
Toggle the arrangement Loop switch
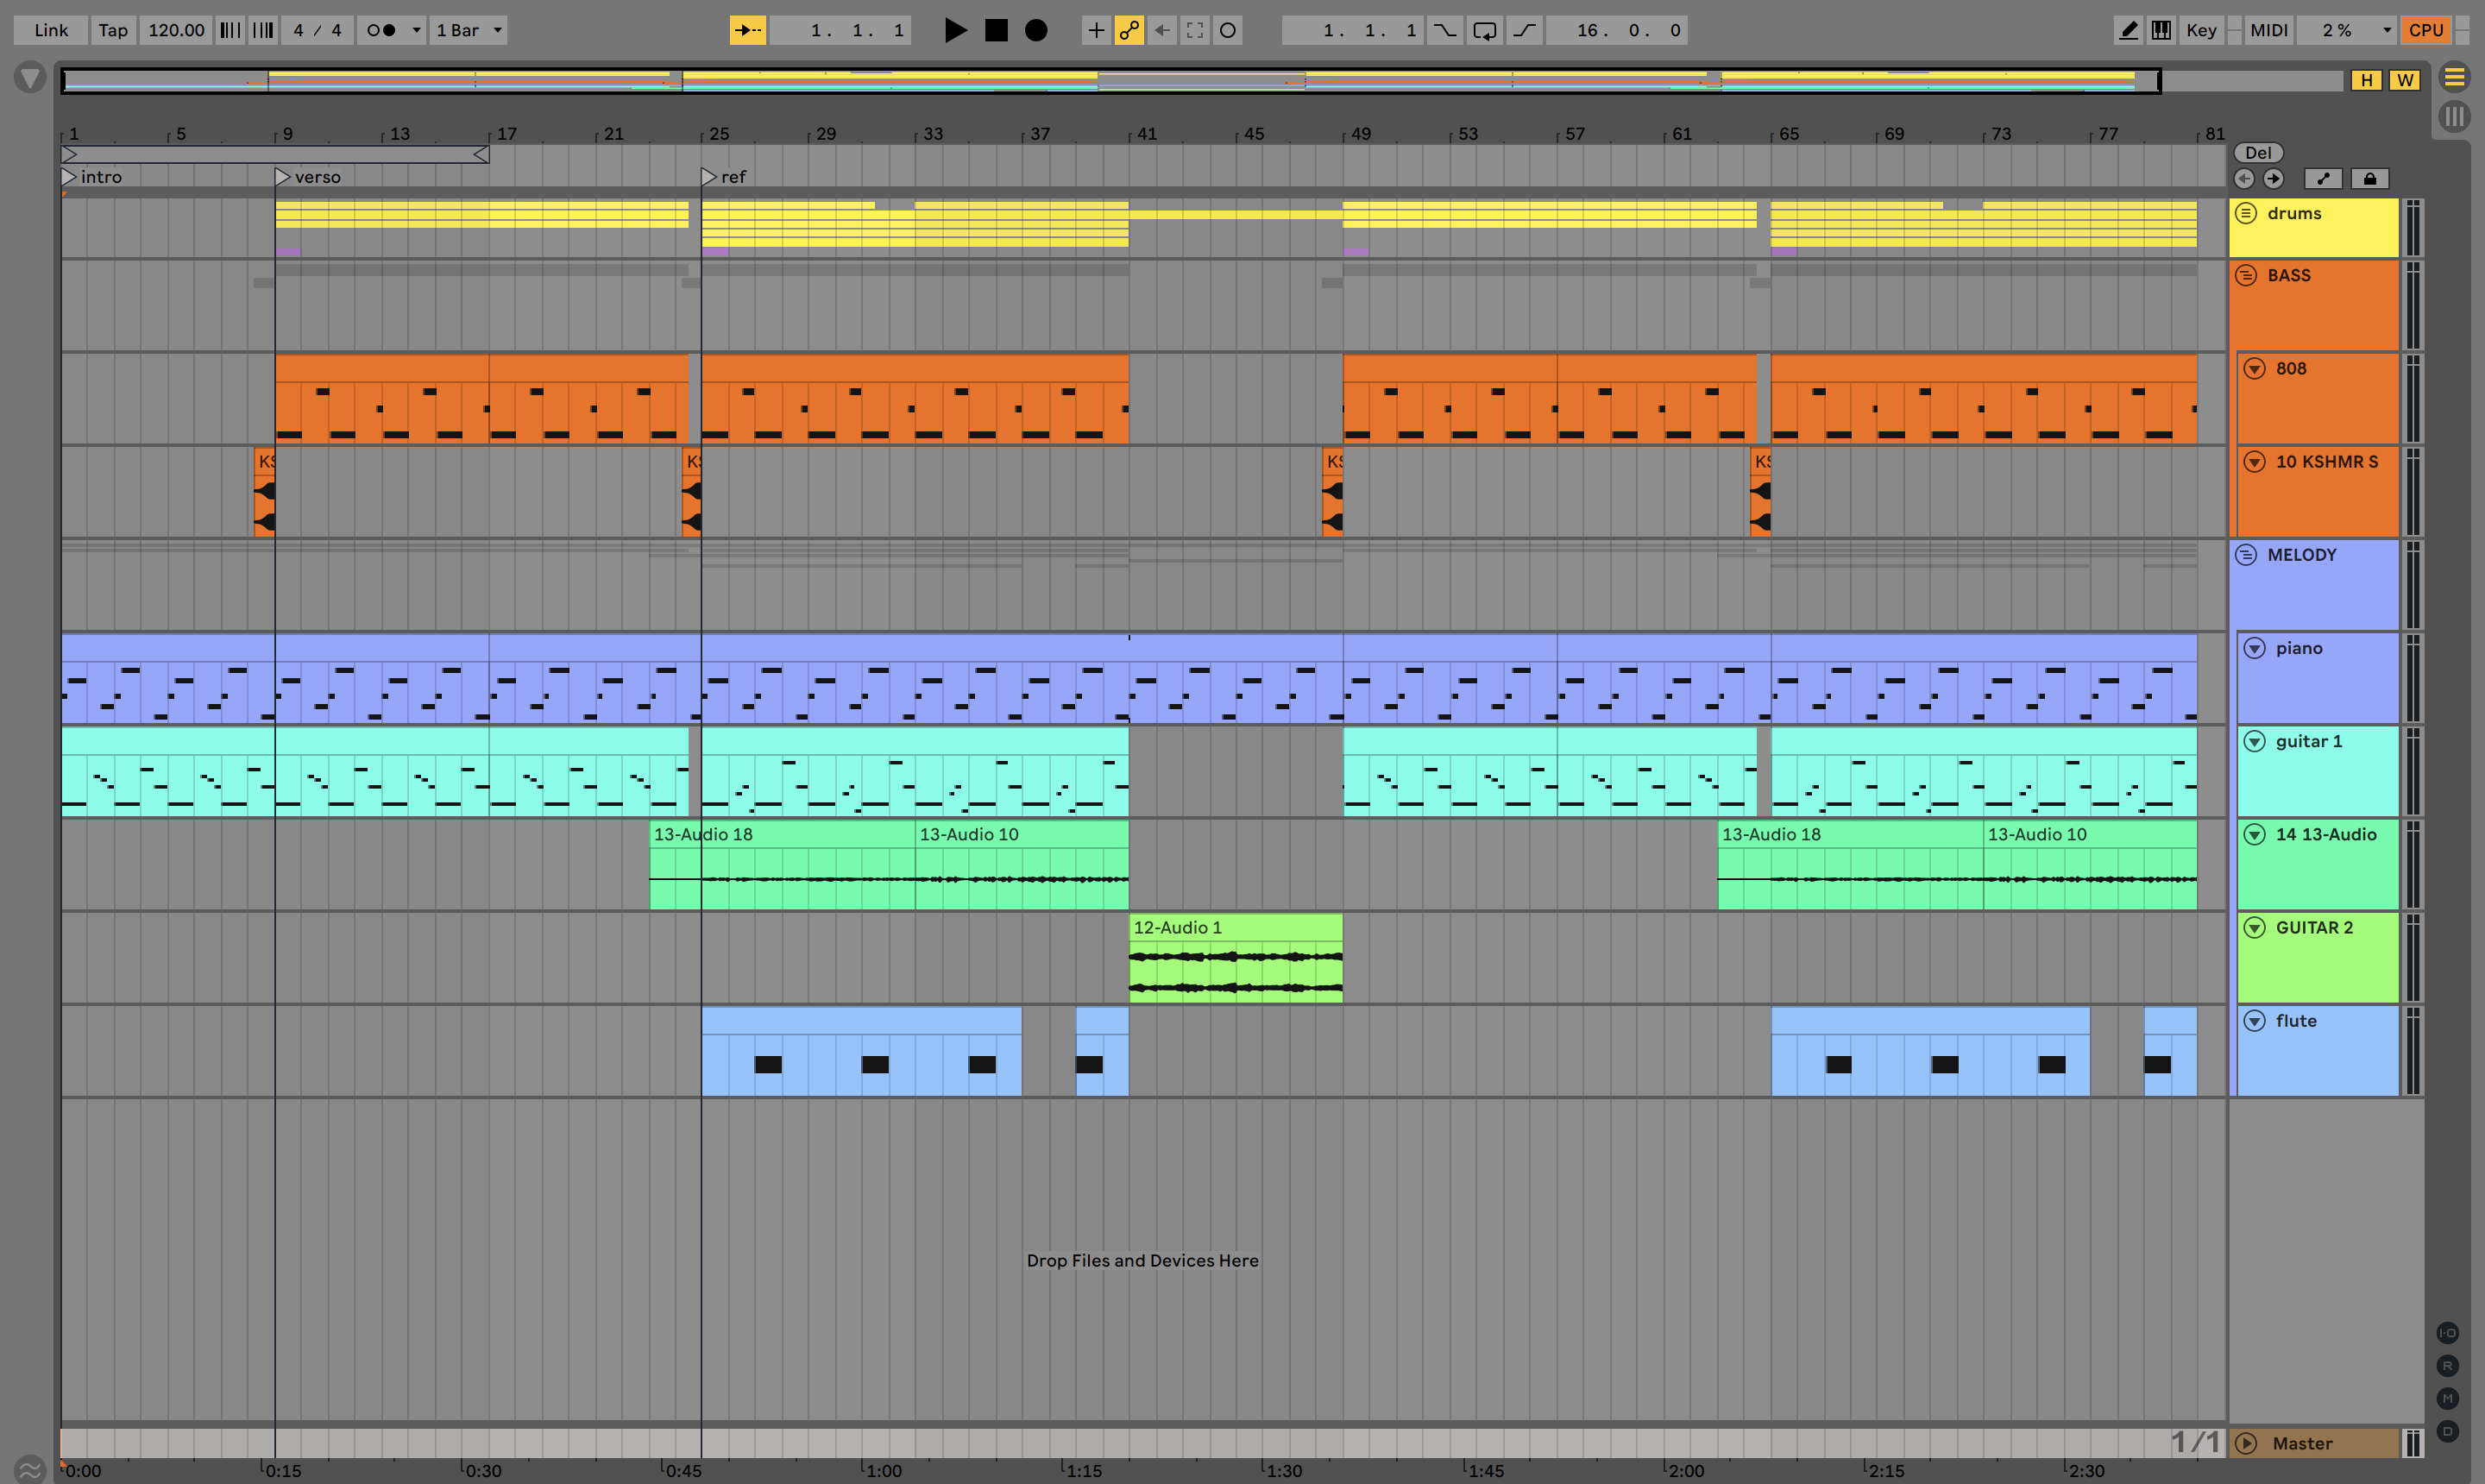pyautogui.click(x=1484, y=30)
